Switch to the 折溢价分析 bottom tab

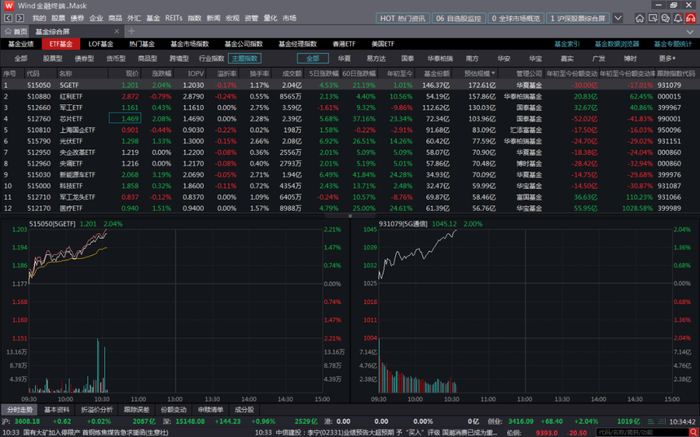(97, 409)
